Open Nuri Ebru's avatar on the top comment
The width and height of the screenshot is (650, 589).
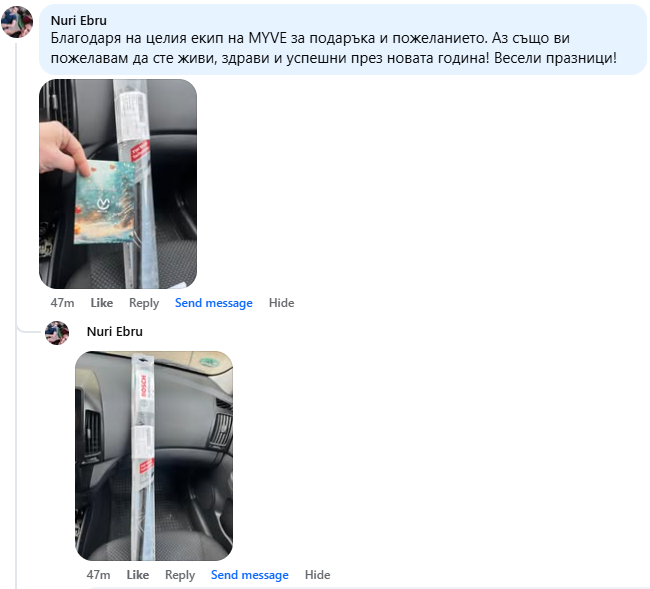(17, 22)
